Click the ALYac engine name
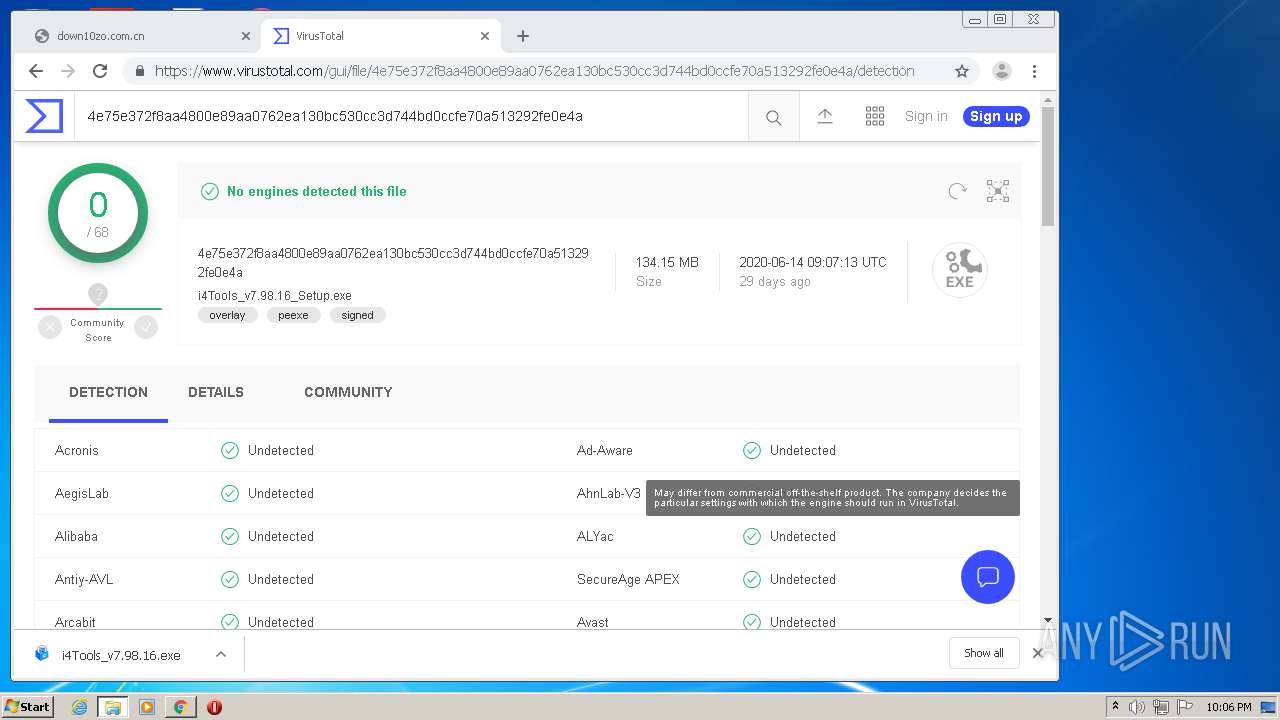1280x720 pixels. (595, 536)
